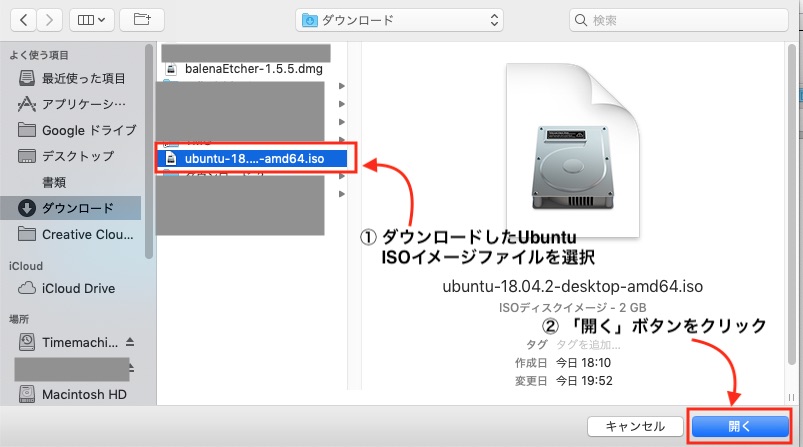The width and height of the screenshot is (803, 447).
Task: Select Macintosh HD in sidebar
Action: (x=83, y=394)
